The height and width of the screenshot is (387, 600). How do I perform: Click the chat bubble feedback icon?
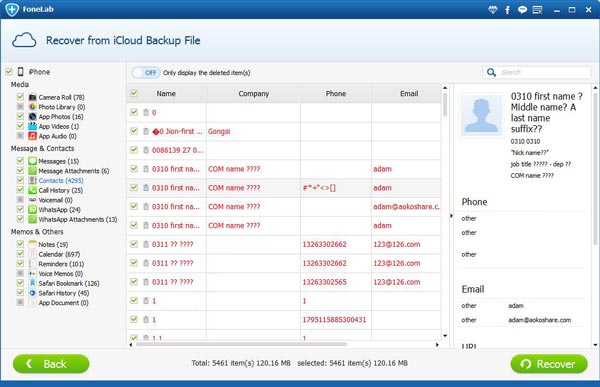click(522, 10)
